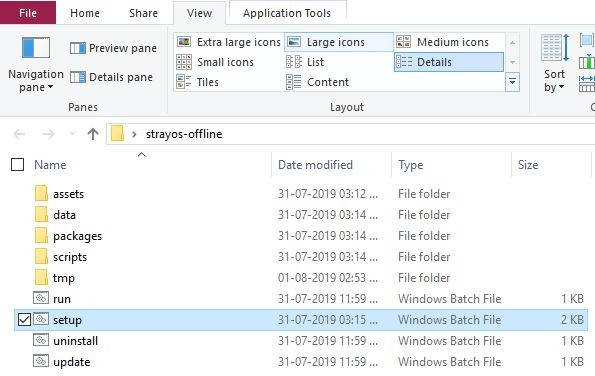Select the update batch file icon
The image size is (595, 376).
point(41,361)
